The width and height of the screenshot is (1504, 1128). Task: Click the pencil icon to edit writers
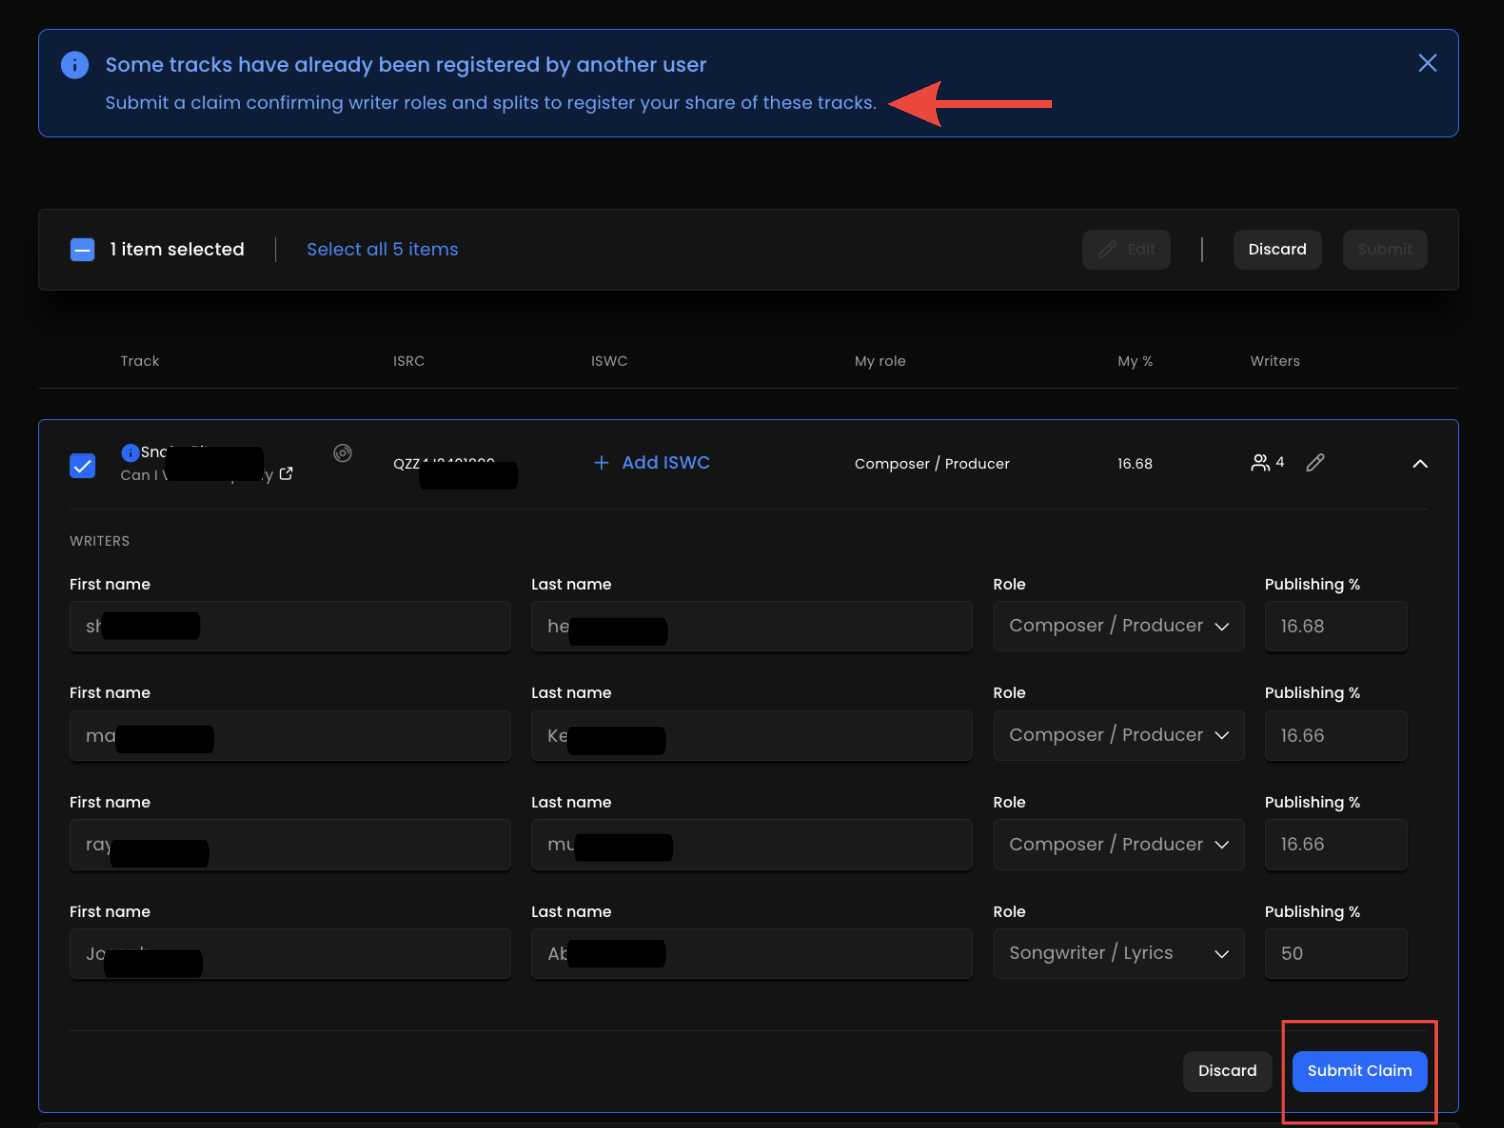pyautogui.click(x=1315, y=462)
